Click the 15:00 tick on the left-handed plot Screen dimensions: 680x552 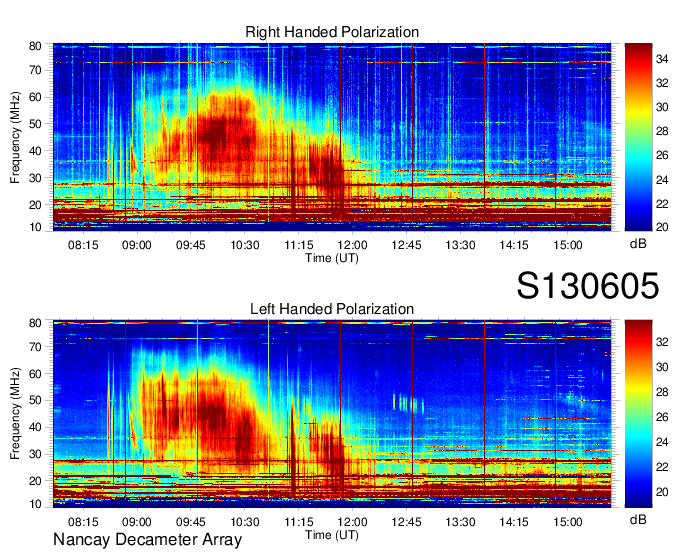(568, 522)
